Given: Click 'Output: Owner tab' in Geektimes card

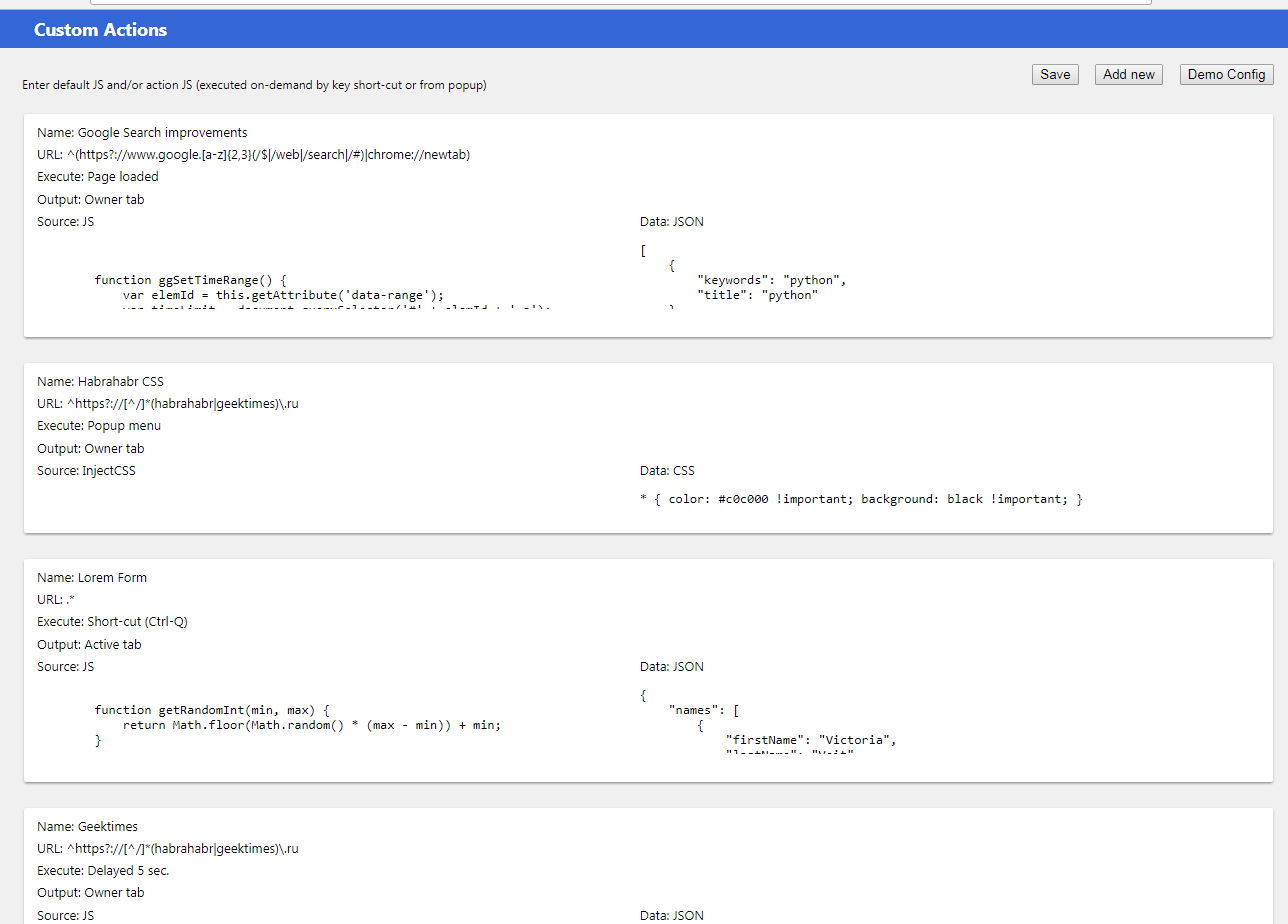Looking at the screenshot, I should (91, 893).
